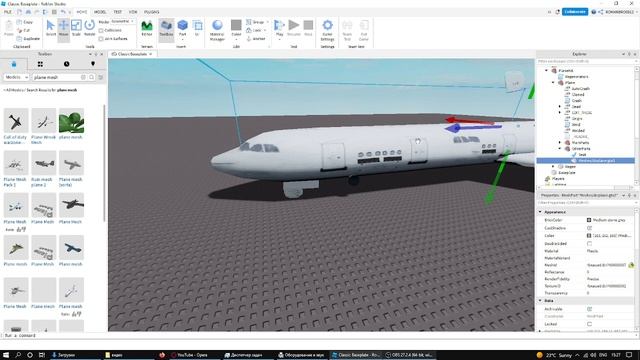
Task: Click the Toolbox search filter options icon
Action: point(101,77)
